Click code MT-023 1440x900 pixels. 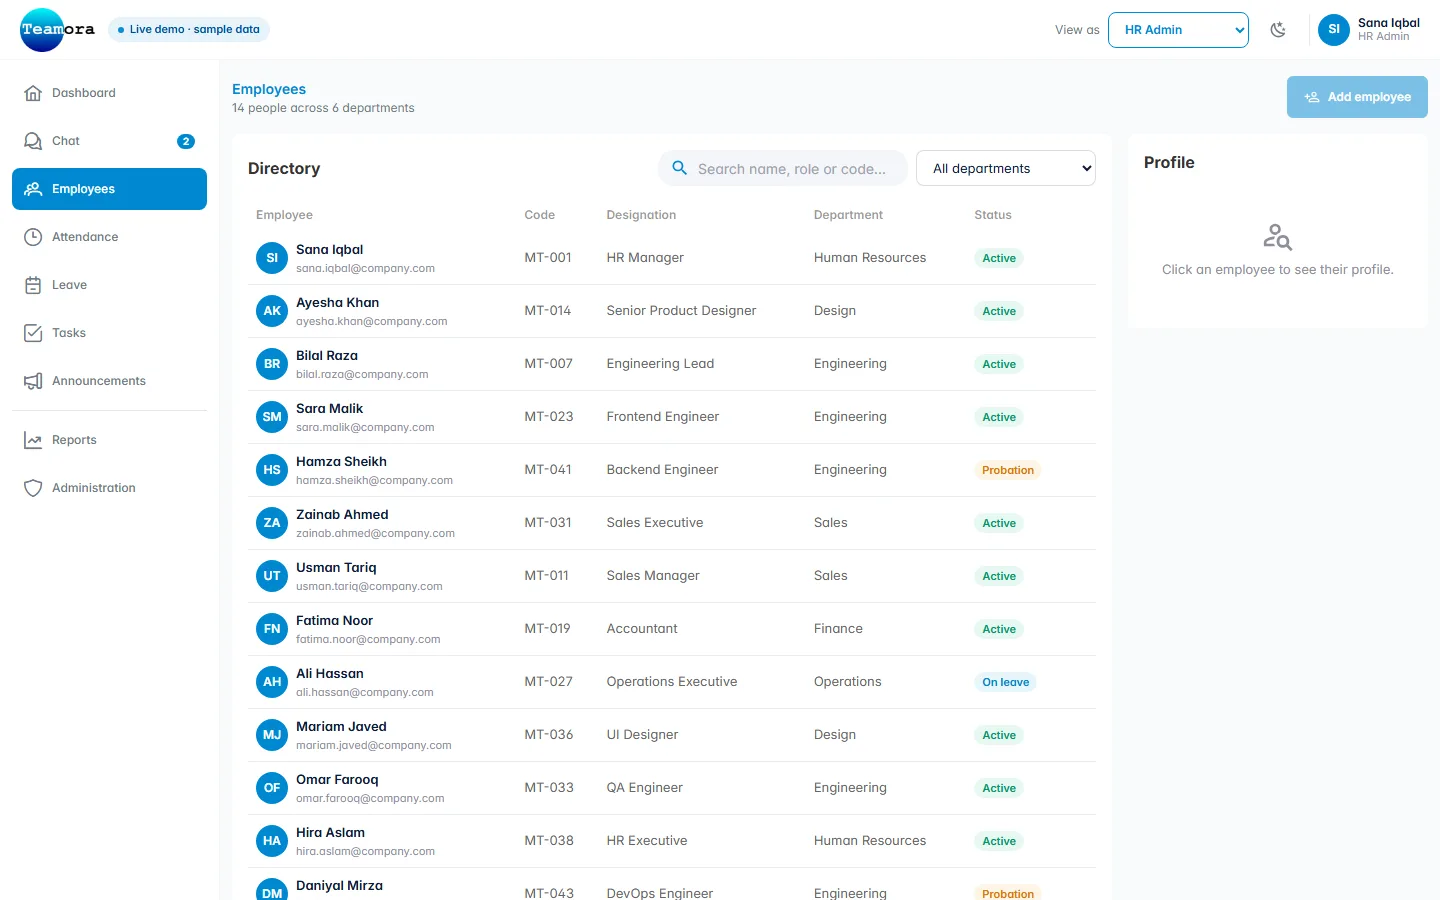point(549,417)
